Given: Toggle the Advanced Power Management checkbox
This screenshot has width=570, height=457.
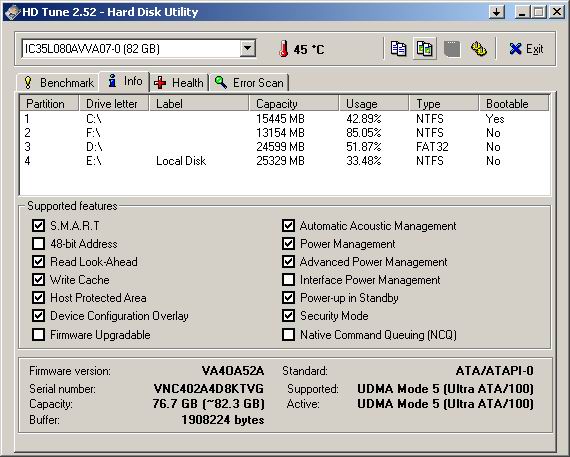Looking at the screenshot, I should tap(288, 261).
